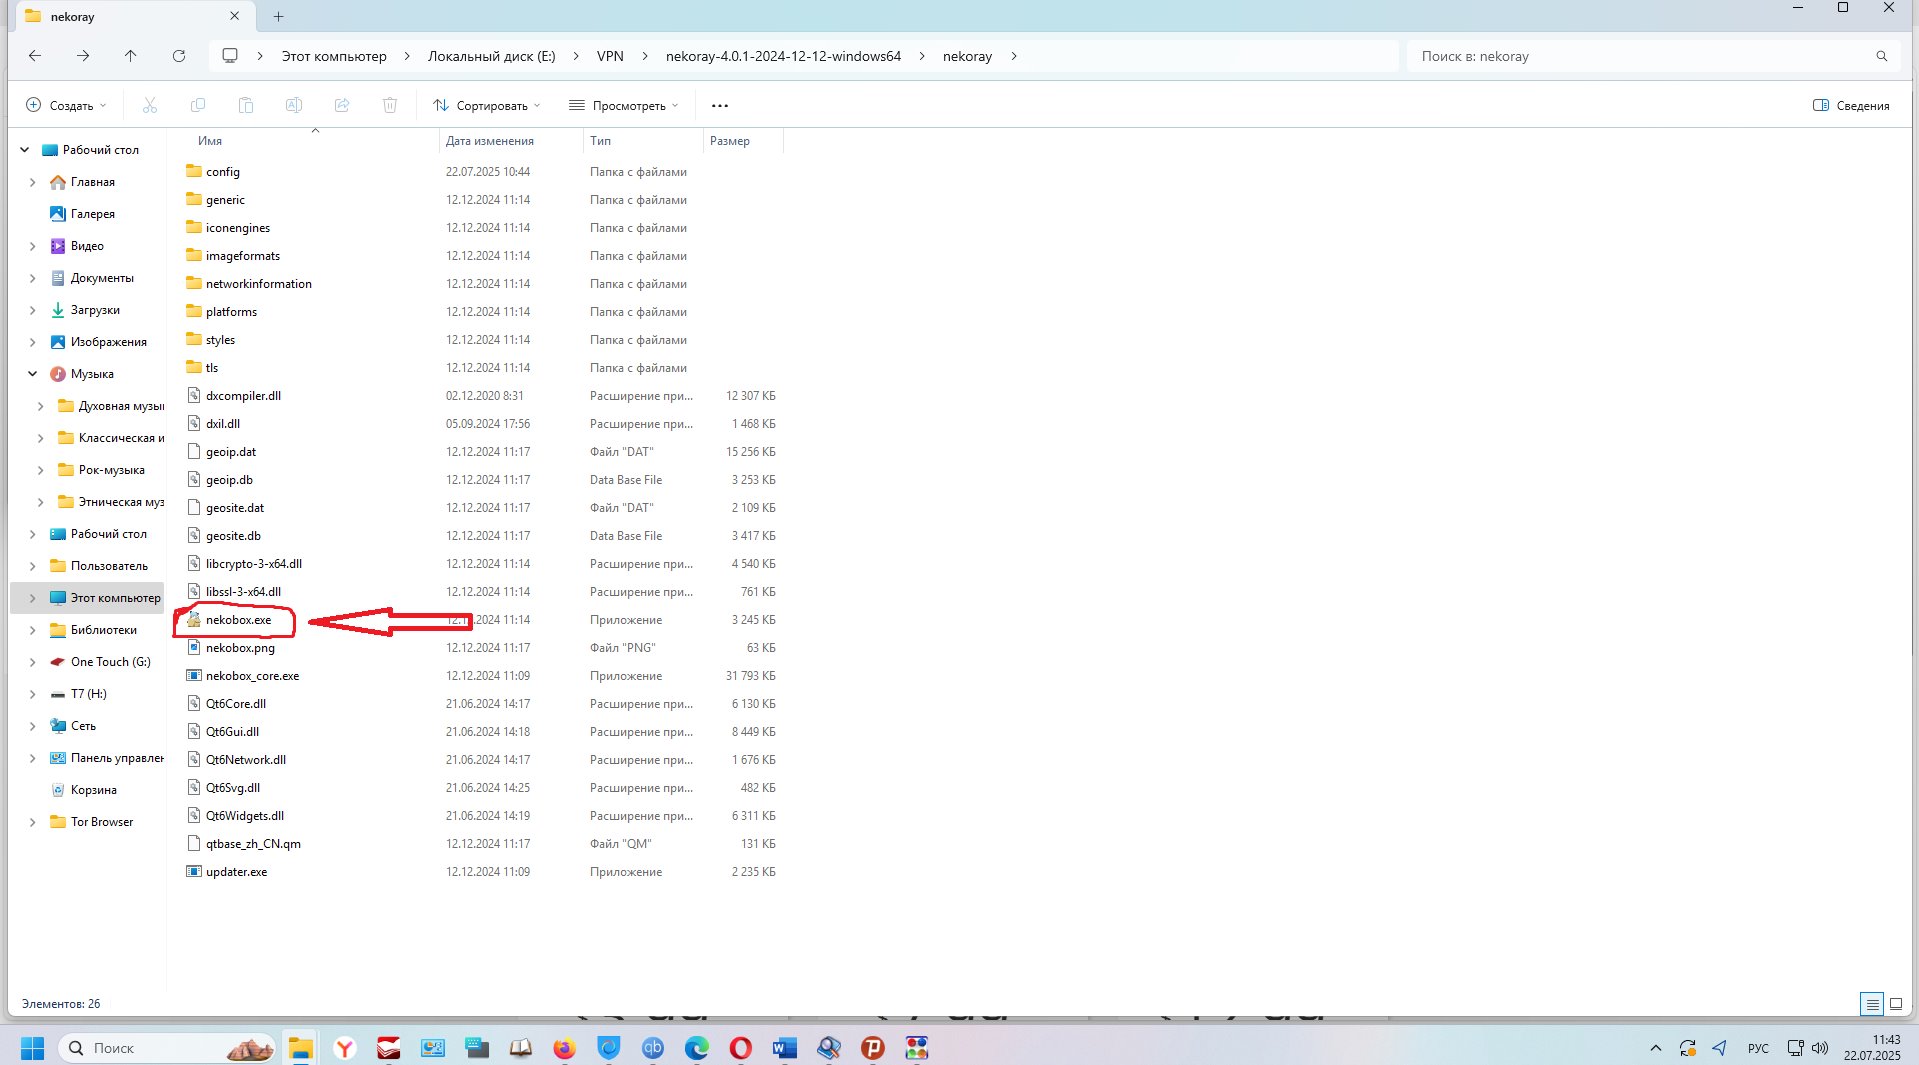Switch to details list view in status bar

click(1871, 1004)
